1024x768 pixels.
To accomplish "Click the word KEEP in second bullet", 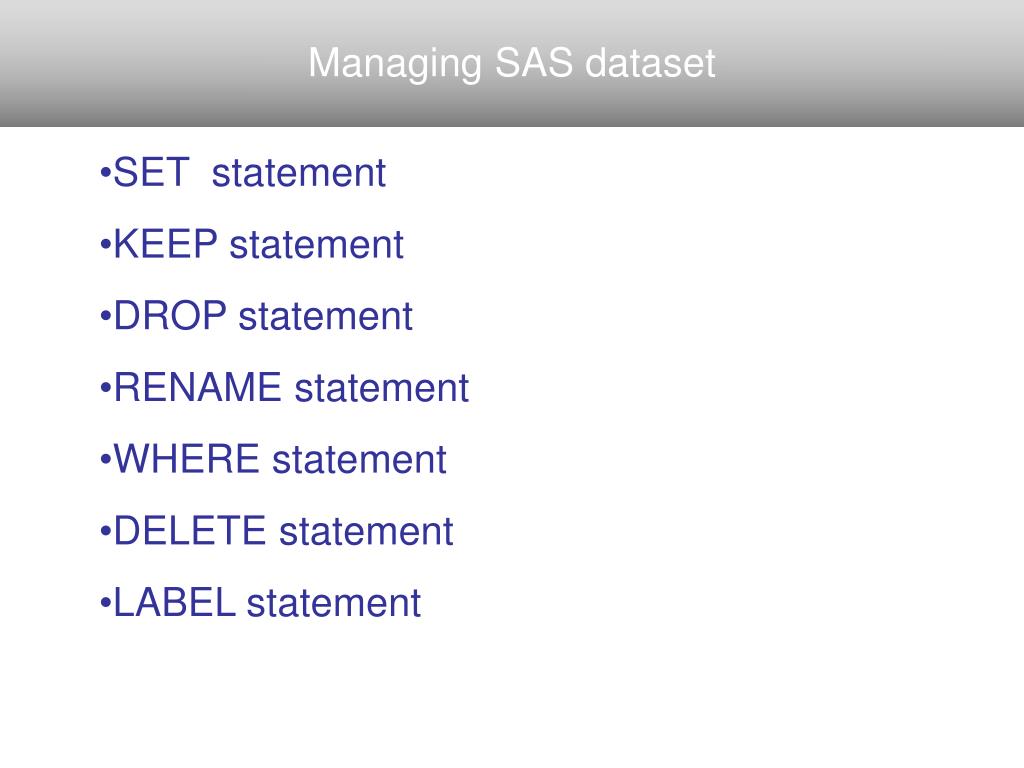I will click(x=166, y=244).
